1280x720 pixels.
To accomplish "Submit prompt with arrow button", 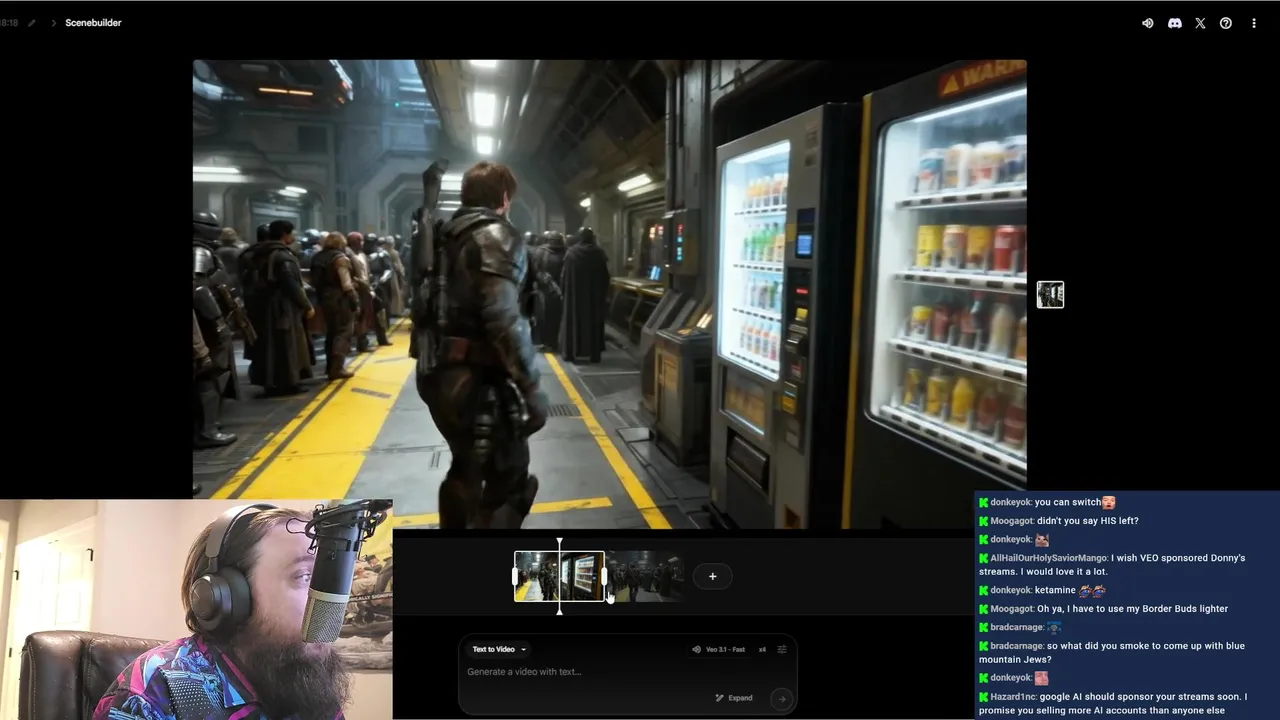I will pos(782,698).
